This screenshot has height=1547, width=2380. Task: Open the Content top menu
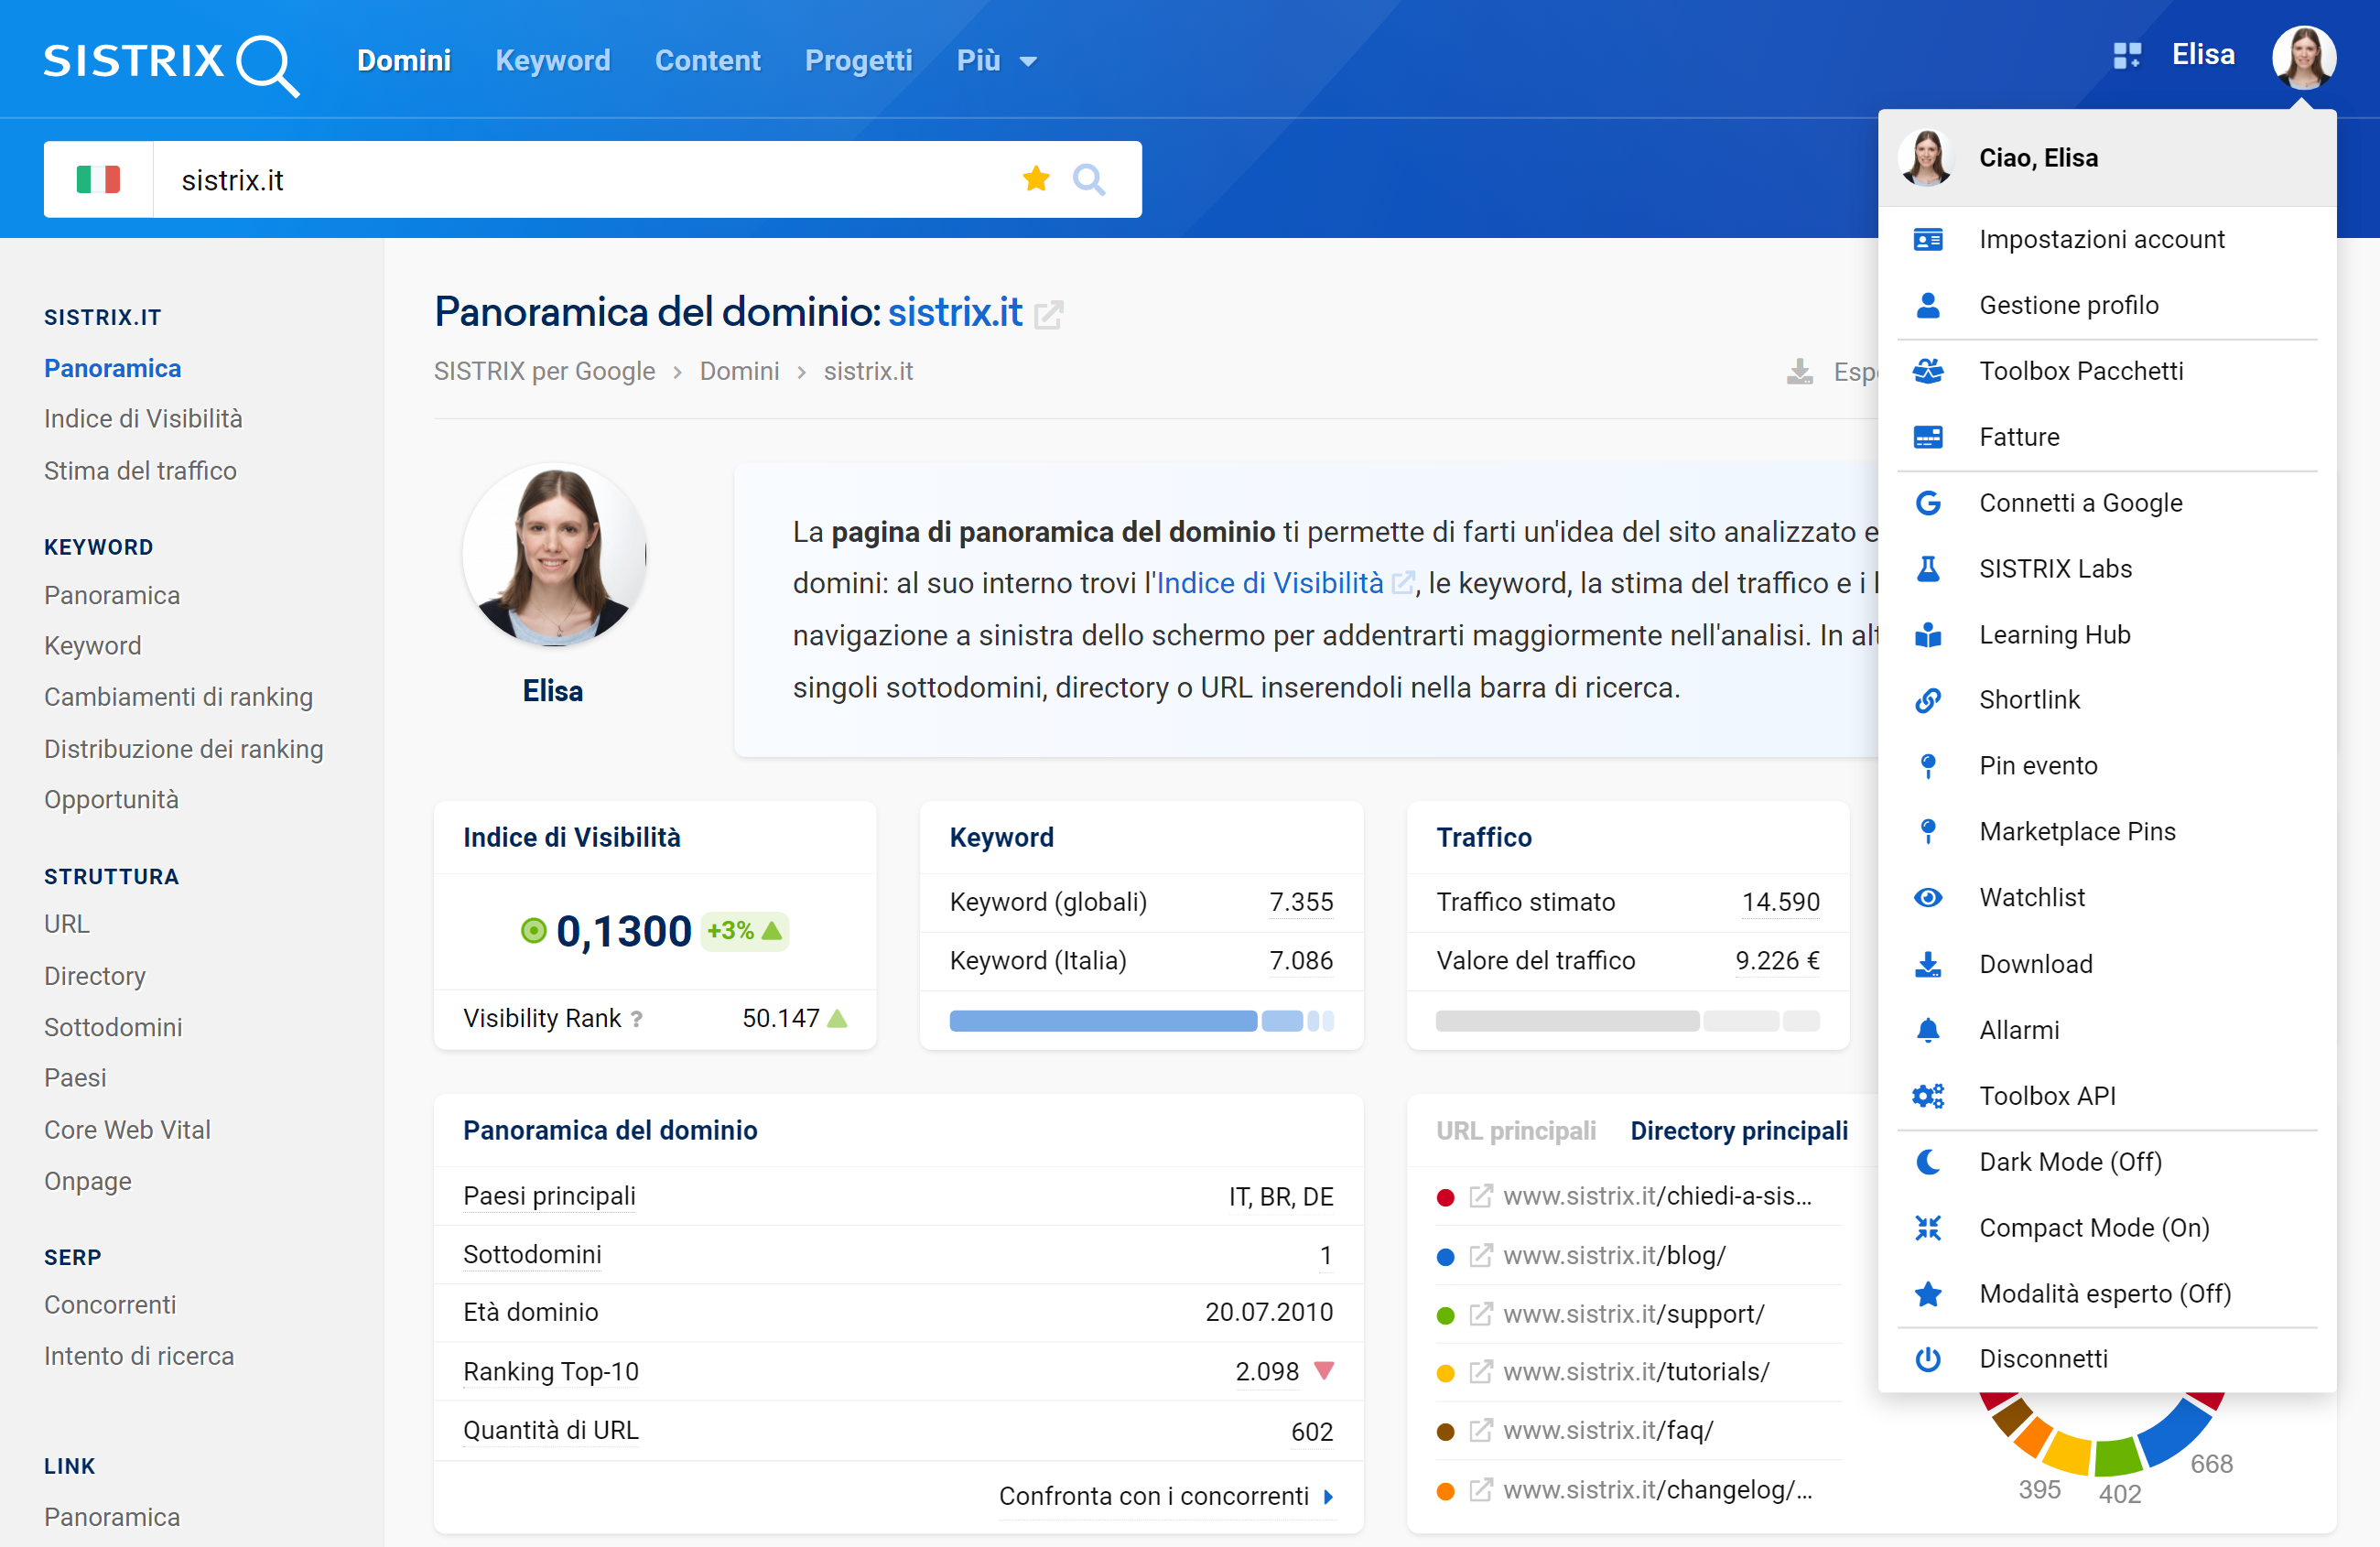(707, 61)
